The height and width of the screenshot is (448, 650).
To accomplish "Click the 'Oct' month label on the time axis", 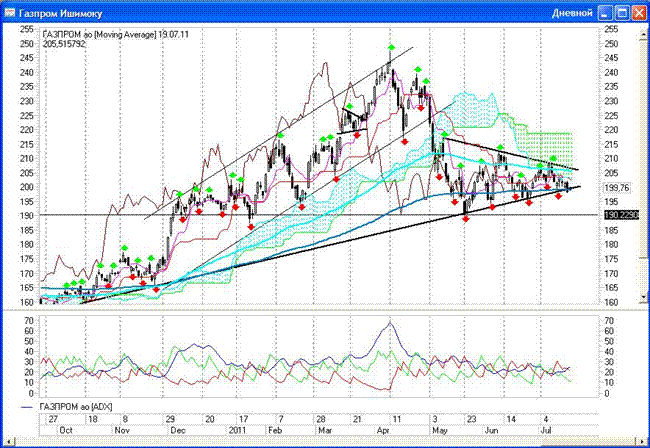I will (x=66, y=430).
